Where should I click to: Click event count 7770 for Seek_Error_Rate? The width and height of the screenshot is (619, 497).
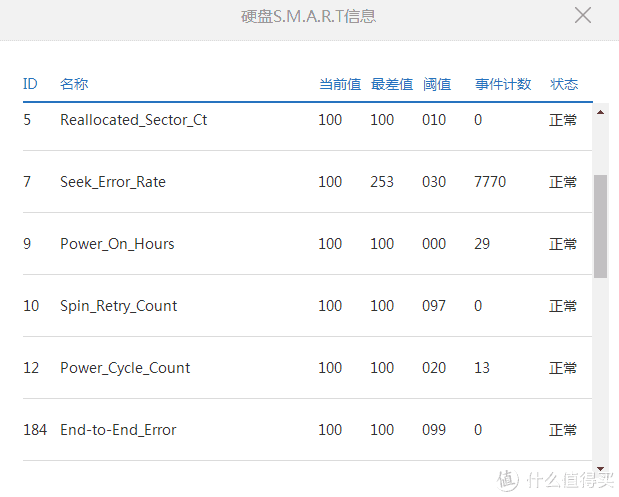[x=490, y=182]
